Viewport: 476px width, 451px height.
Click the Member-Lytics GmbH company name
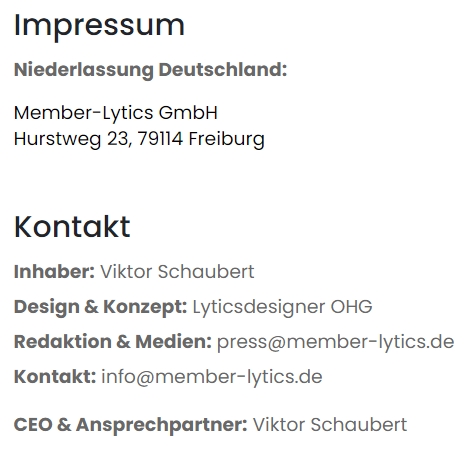pyautogui.click(x=116, y=113)
